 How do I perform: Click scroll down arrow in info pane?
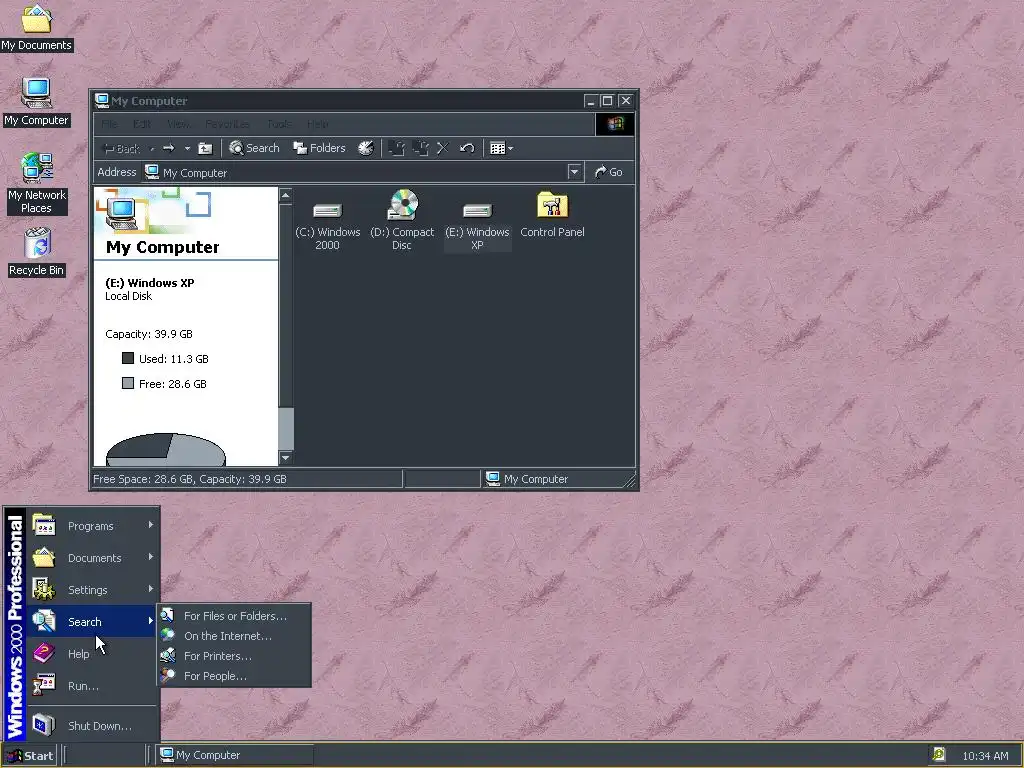click(x=285, y=458)
